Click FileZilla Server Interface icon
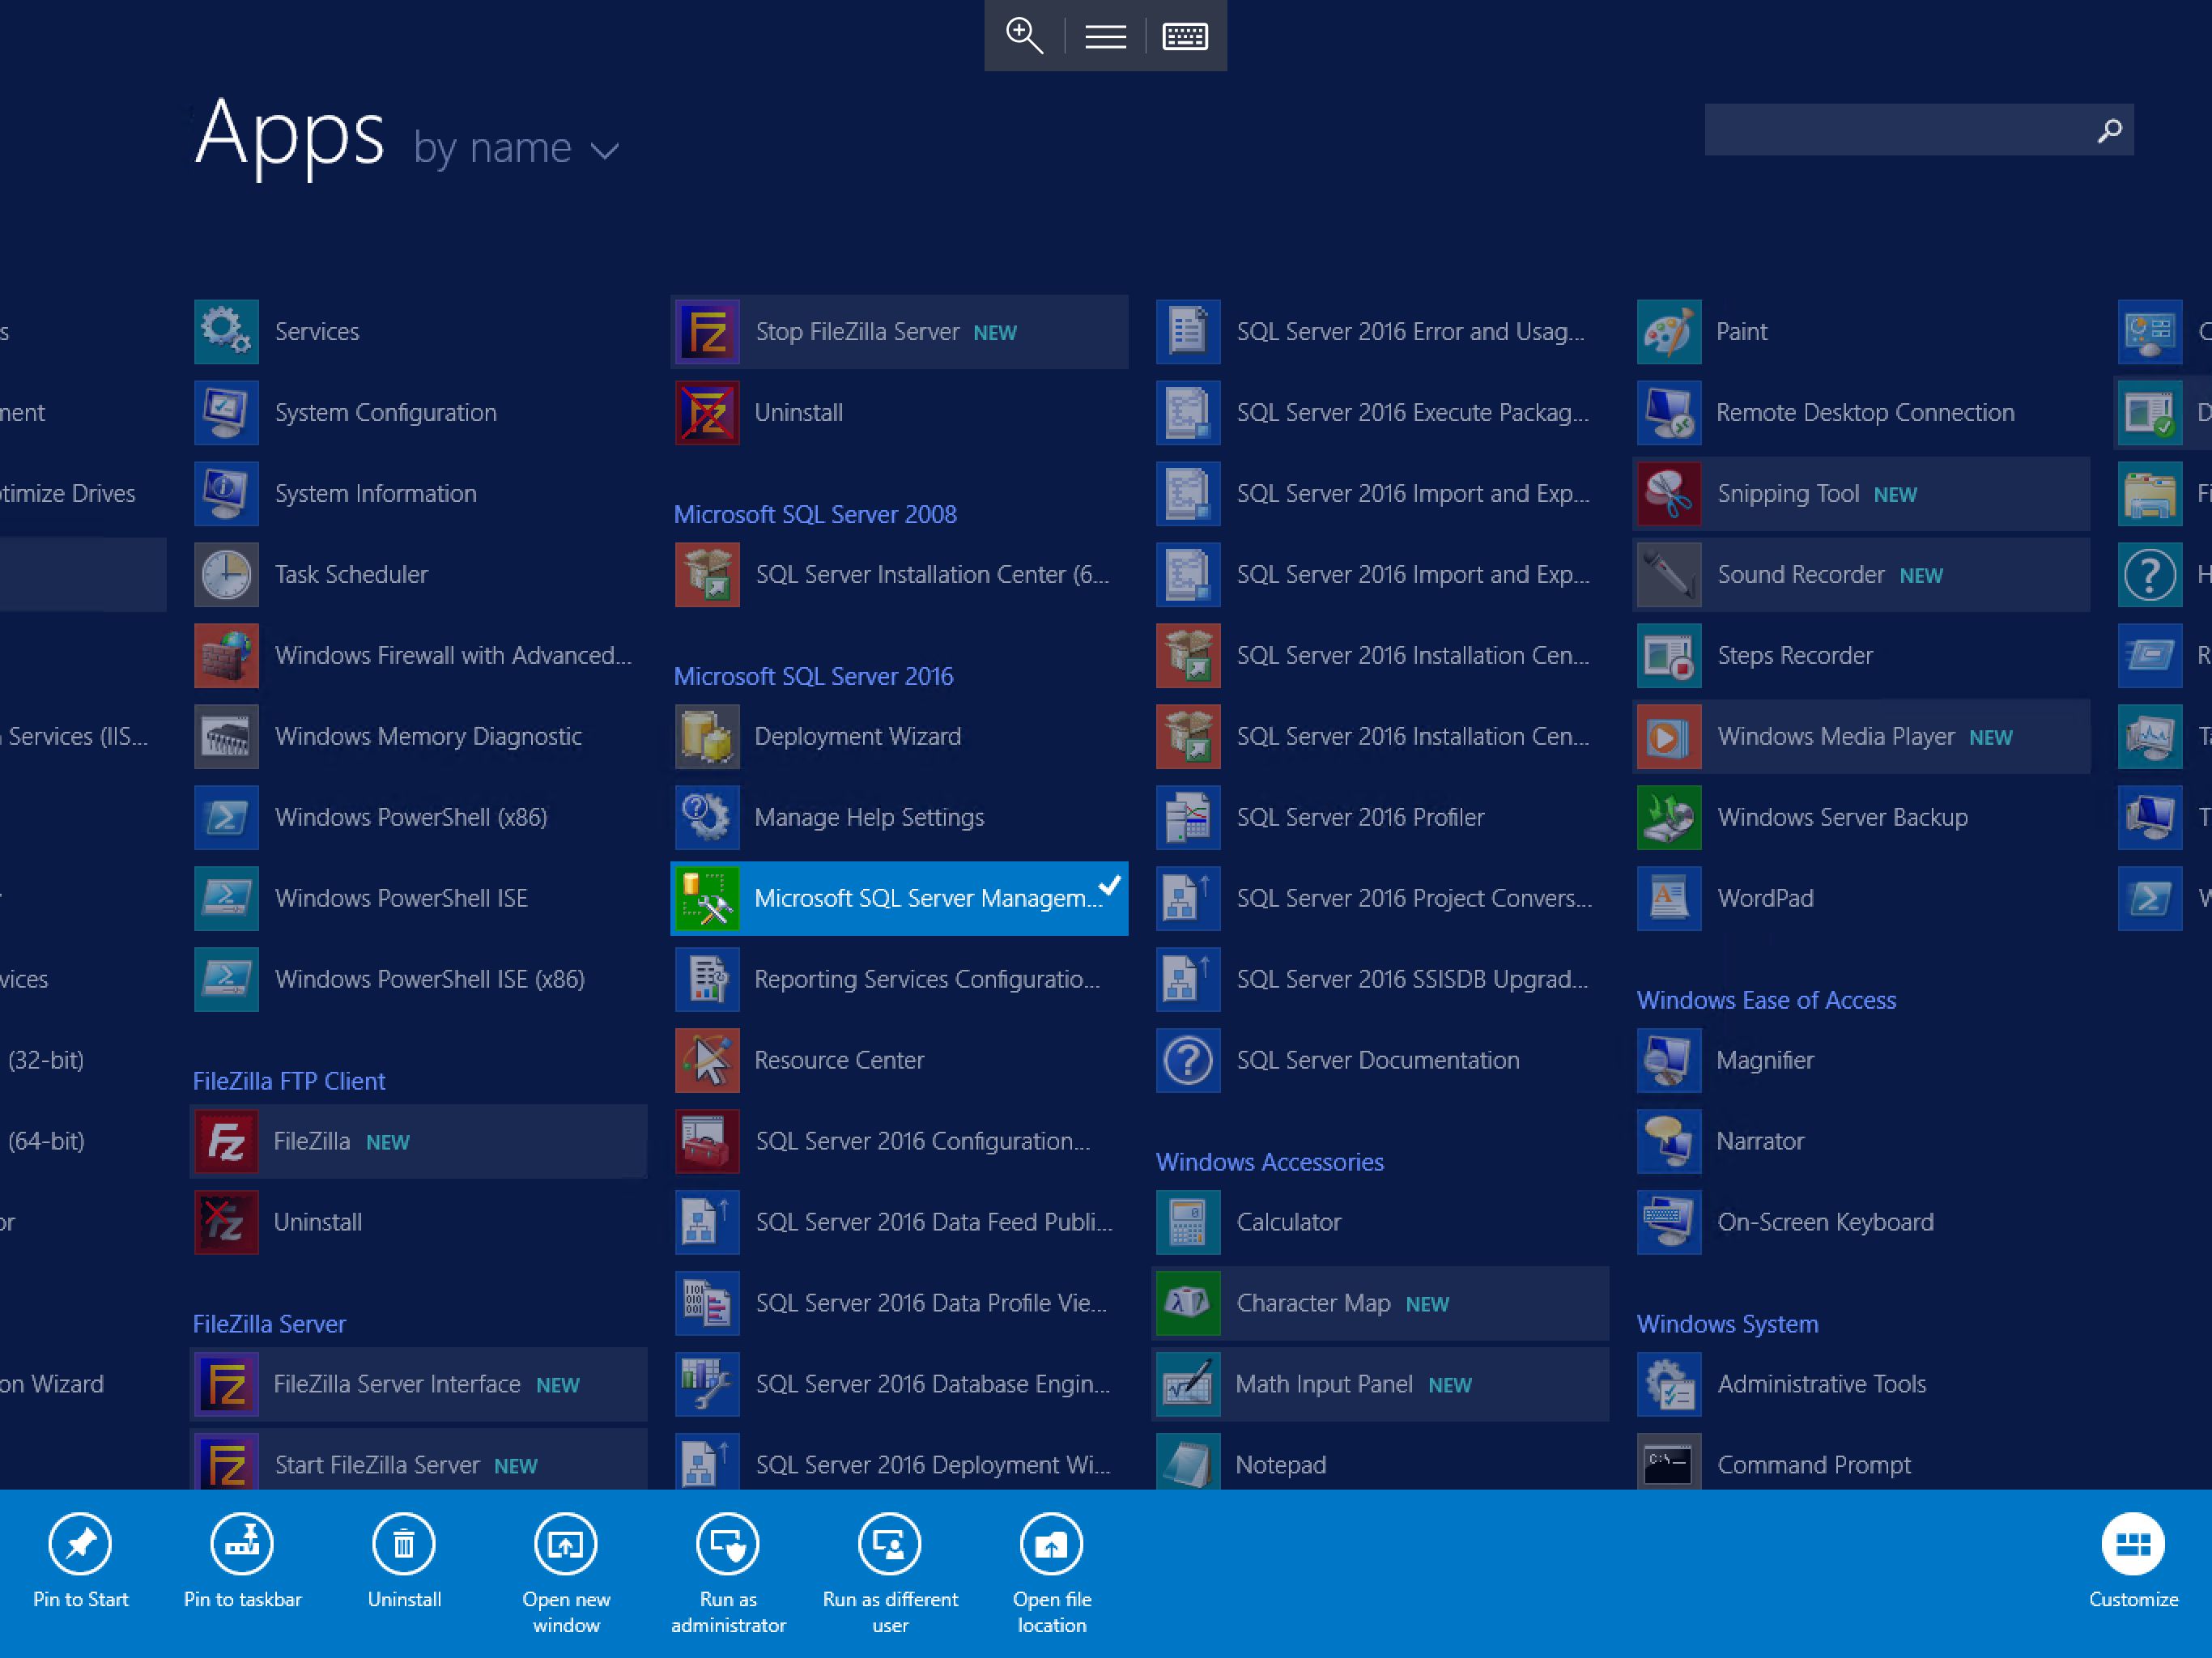 pyautogui.click(x=226, y=1384)
